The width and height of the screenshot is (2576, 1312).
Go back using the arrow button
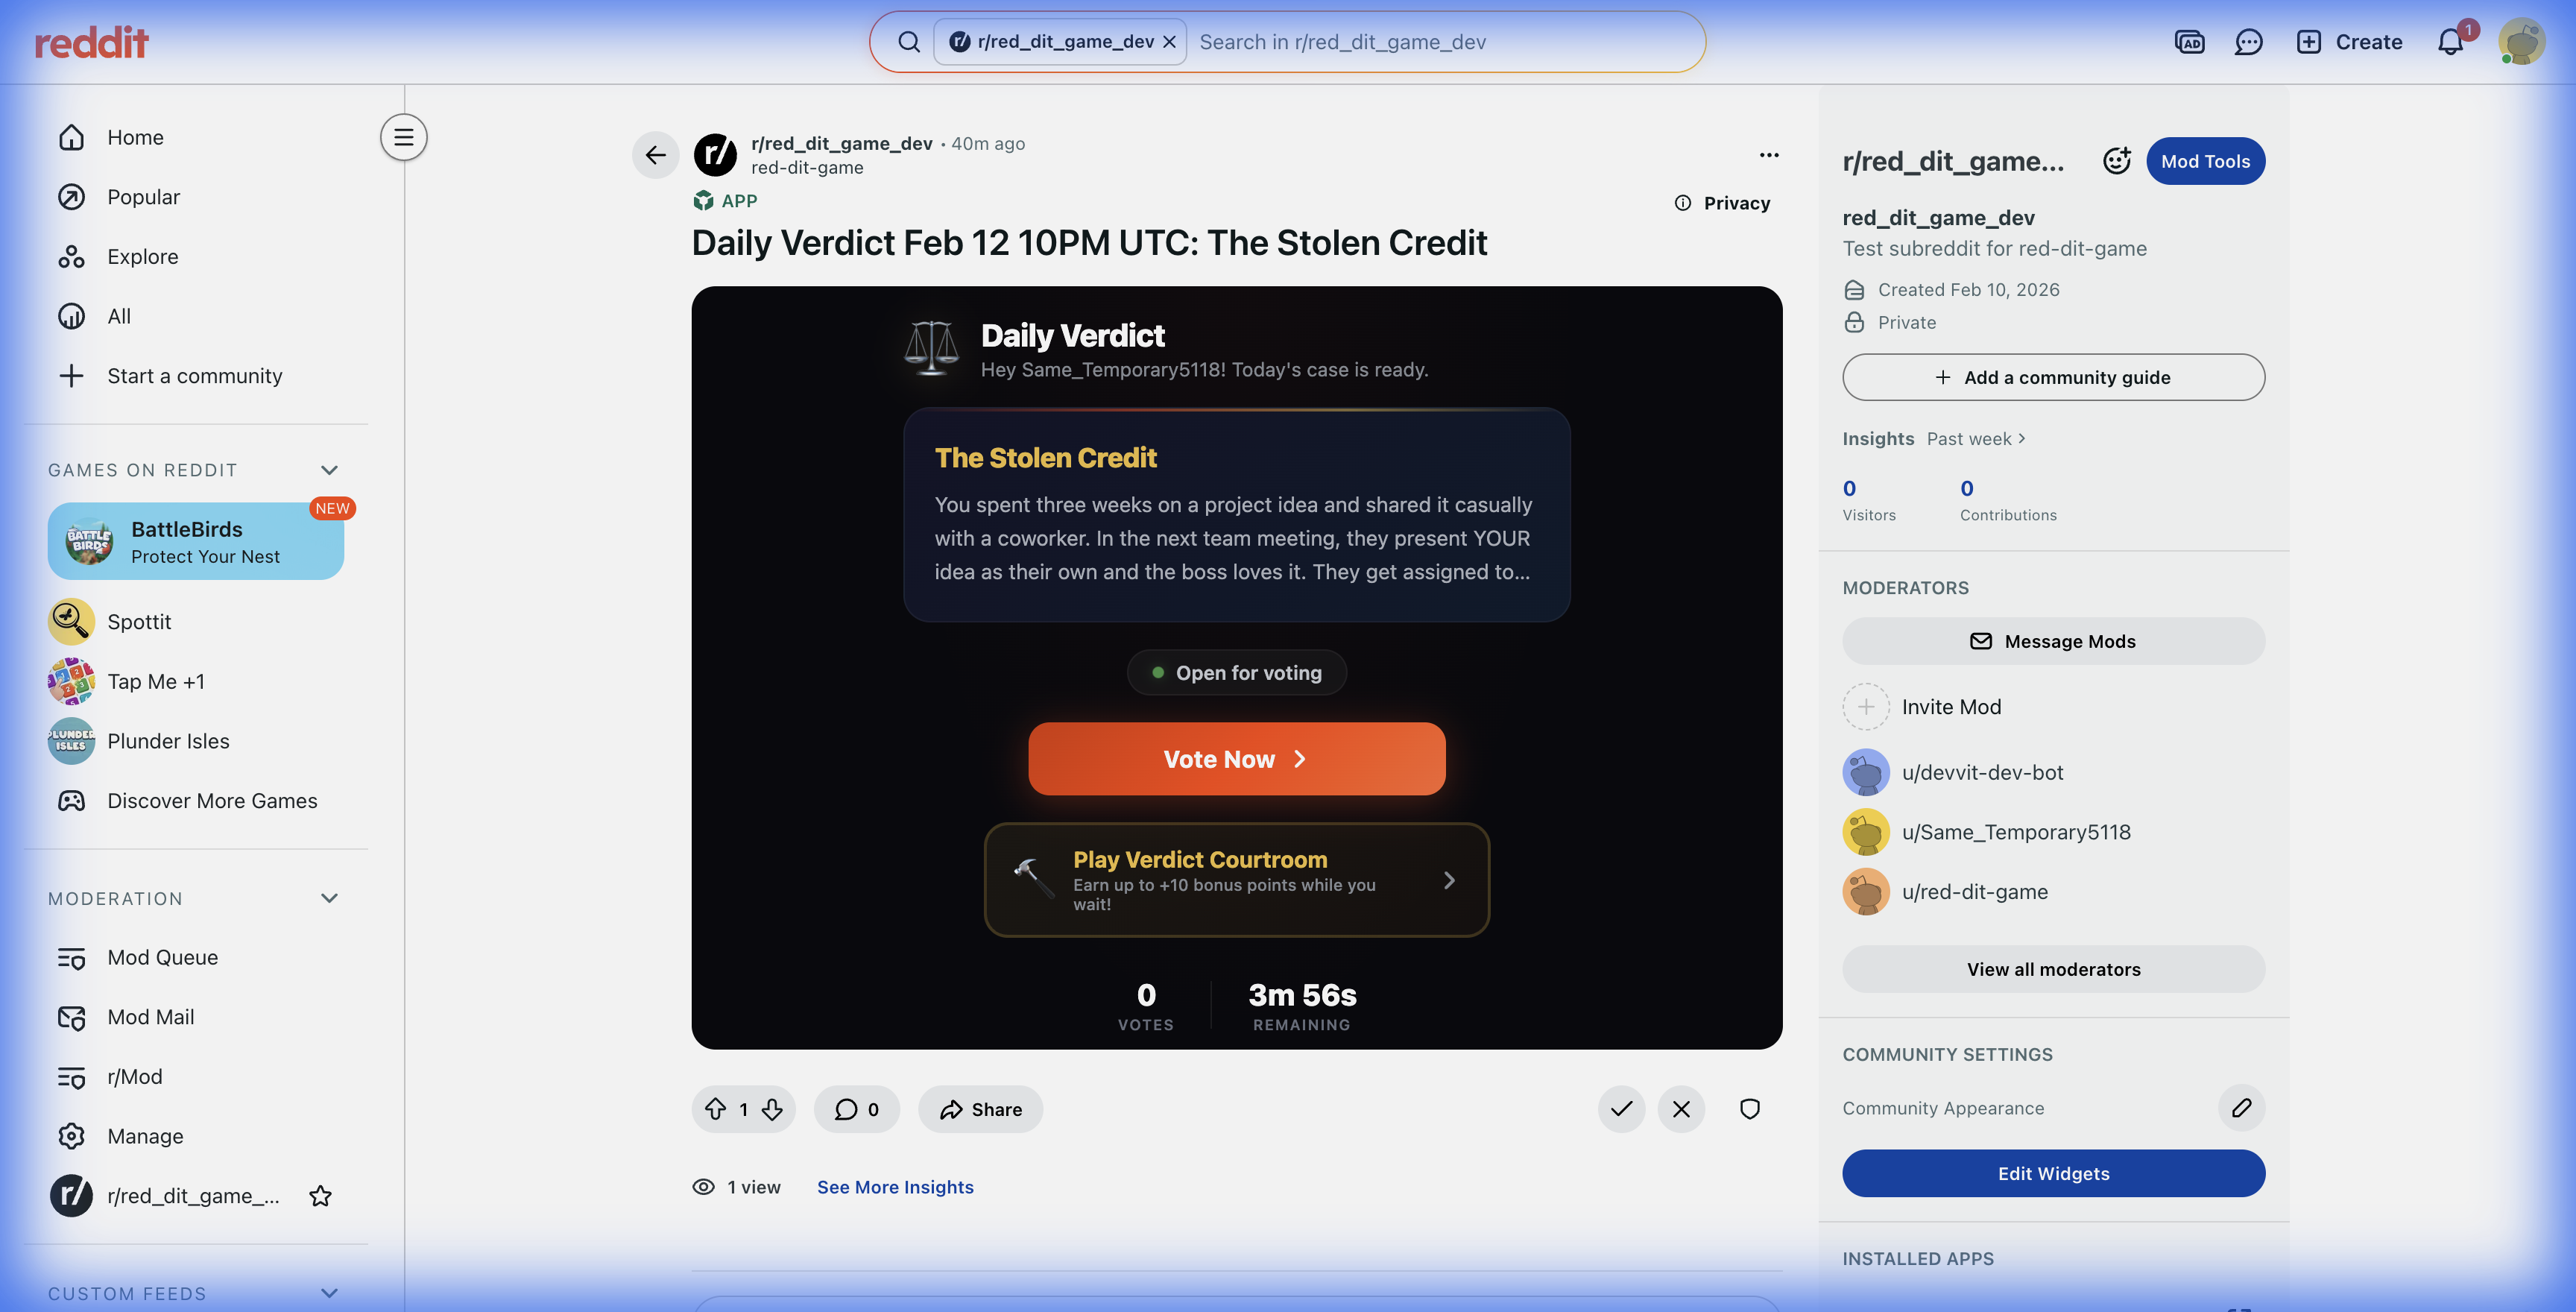655,155
